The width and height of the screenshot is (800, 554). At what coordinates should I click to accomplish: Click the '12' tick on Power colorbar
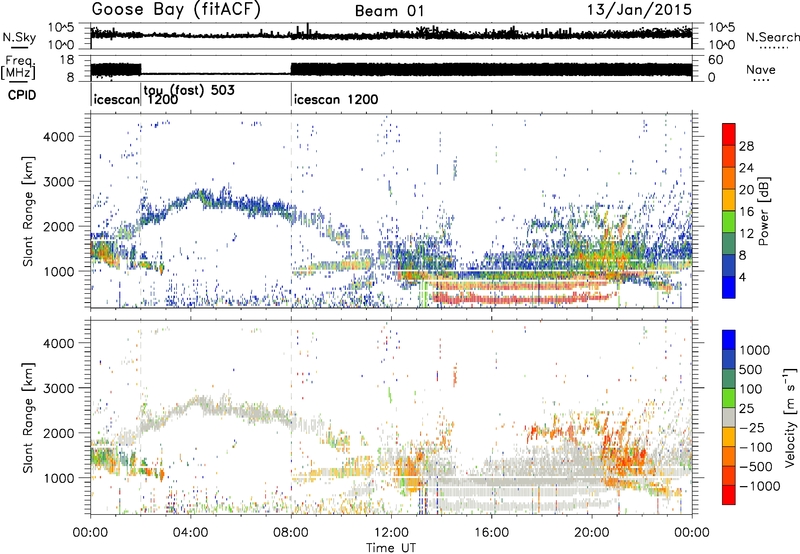[746, 234]
